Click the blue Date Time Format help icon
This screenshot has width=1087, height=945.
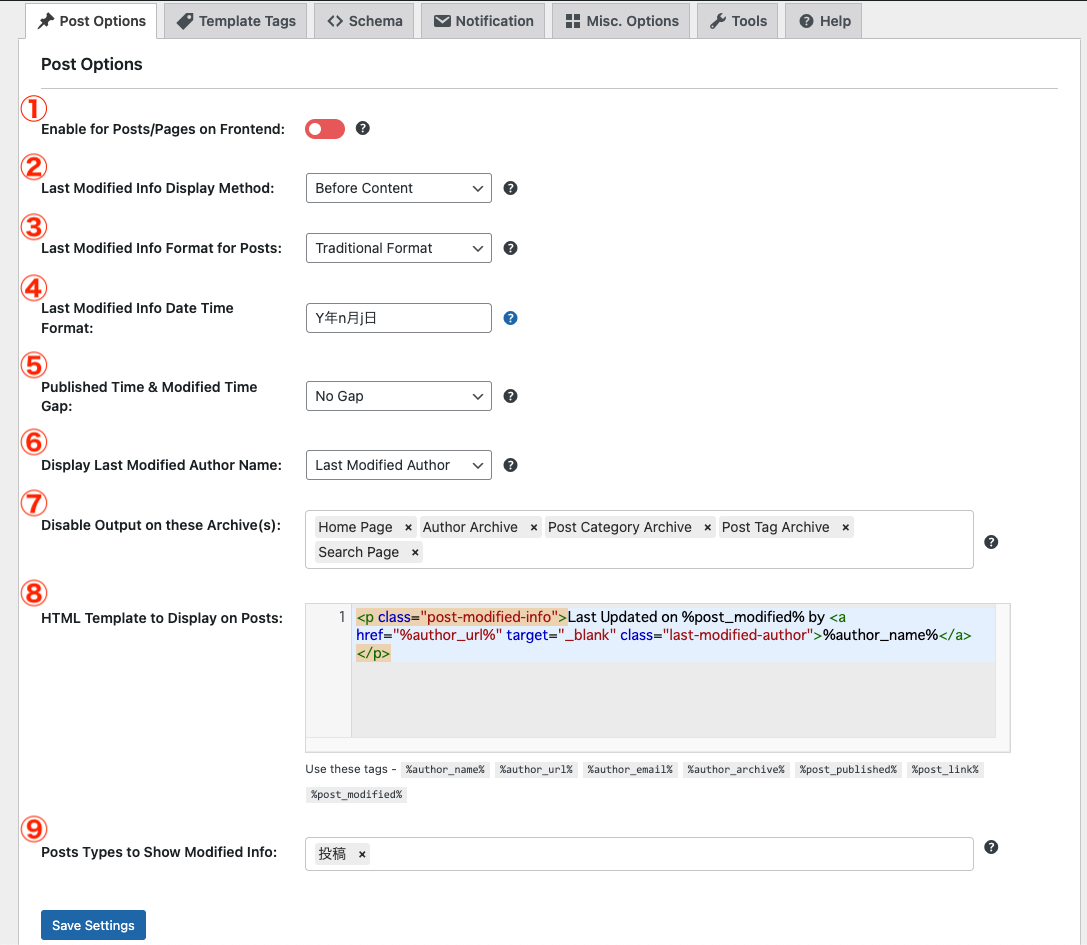[510, 318]
